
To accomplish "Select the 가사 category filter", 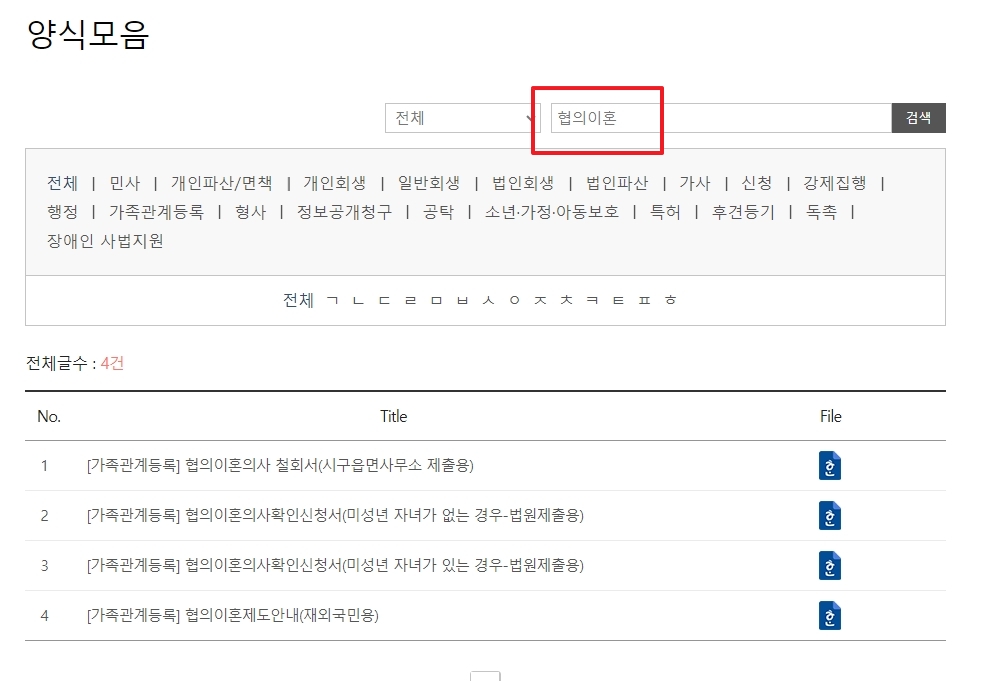I will tap(694, 183).
